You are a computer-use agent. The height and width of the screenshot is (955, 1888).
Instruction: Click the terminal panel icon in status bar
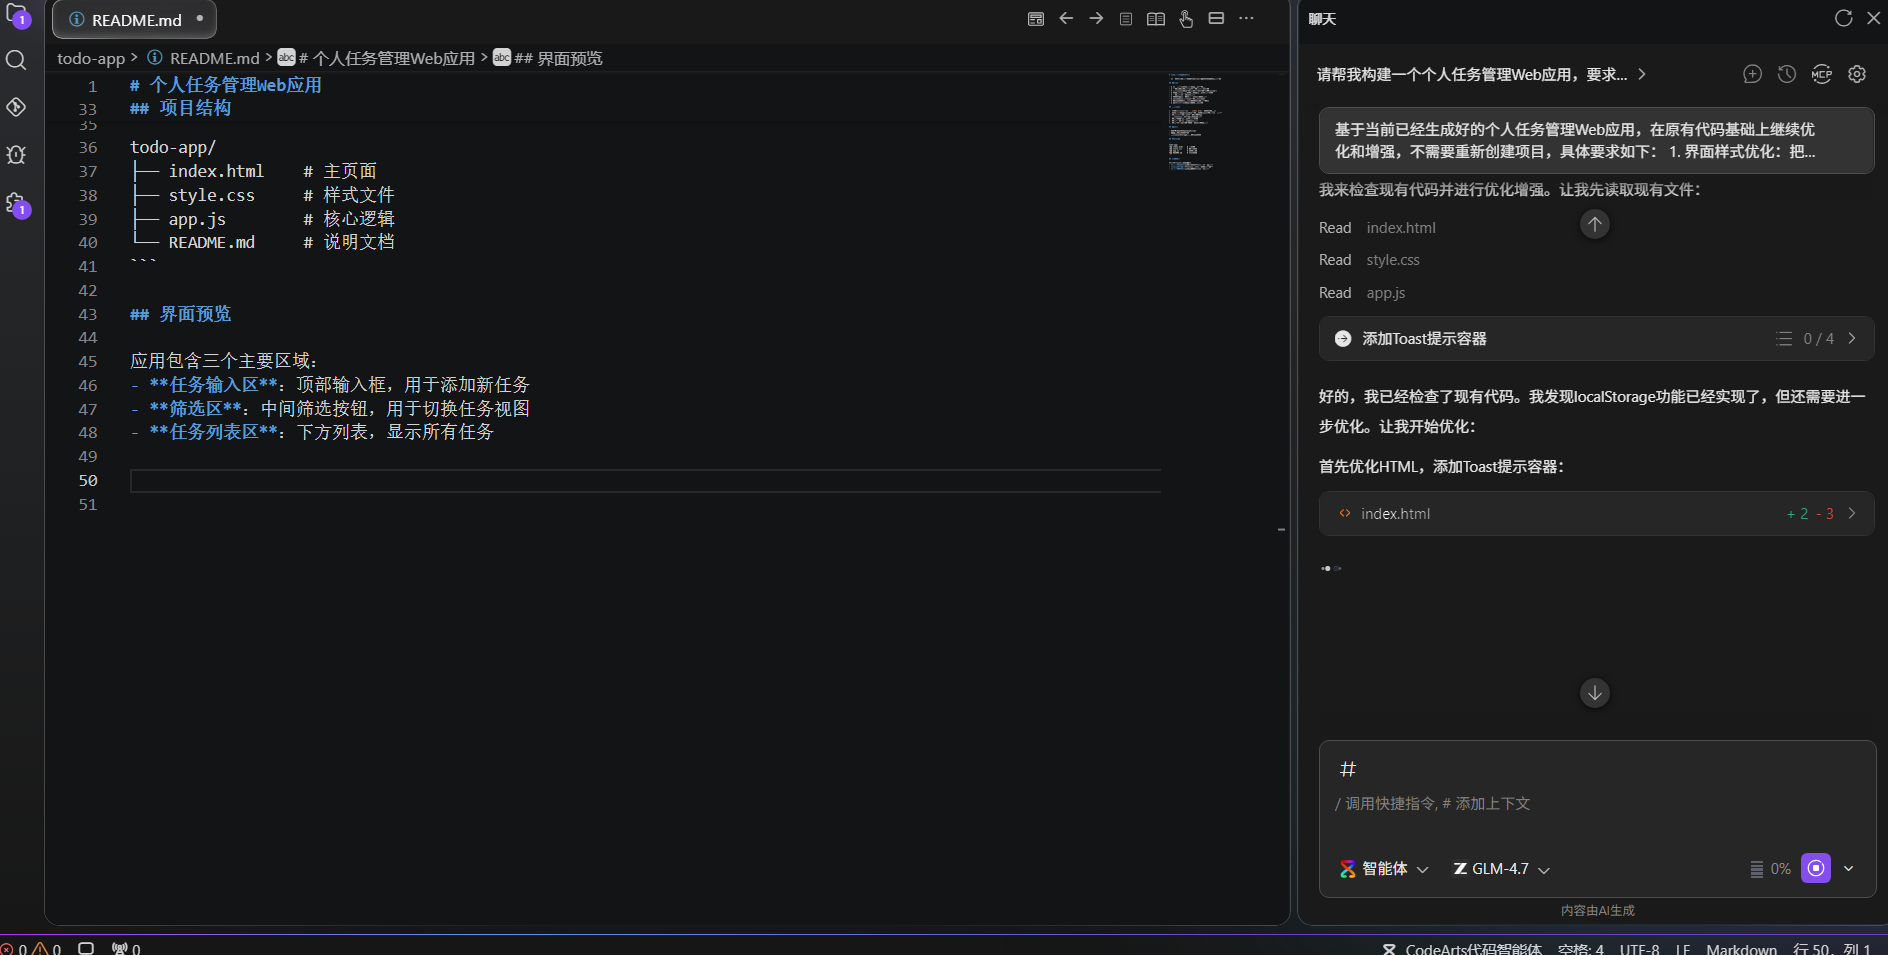[86, 948]
